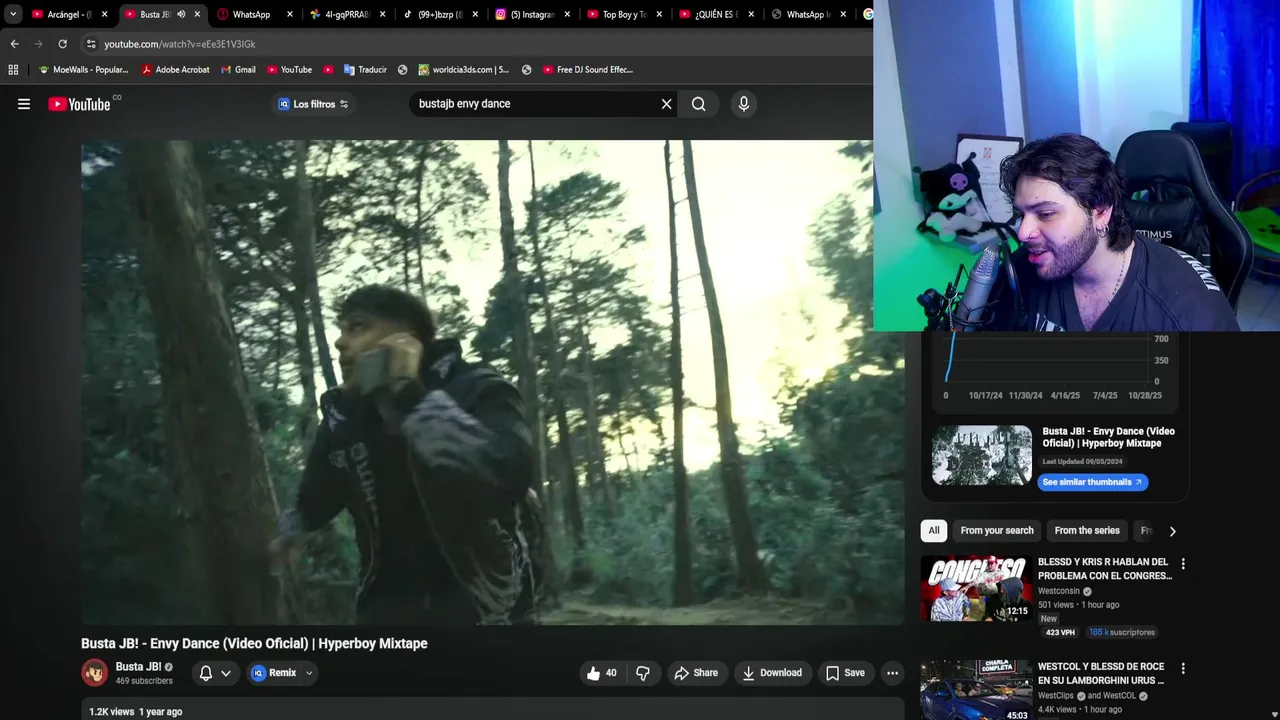Reload the page with refresh icon
1280x720 pixels.
click(x=62, y=44)
